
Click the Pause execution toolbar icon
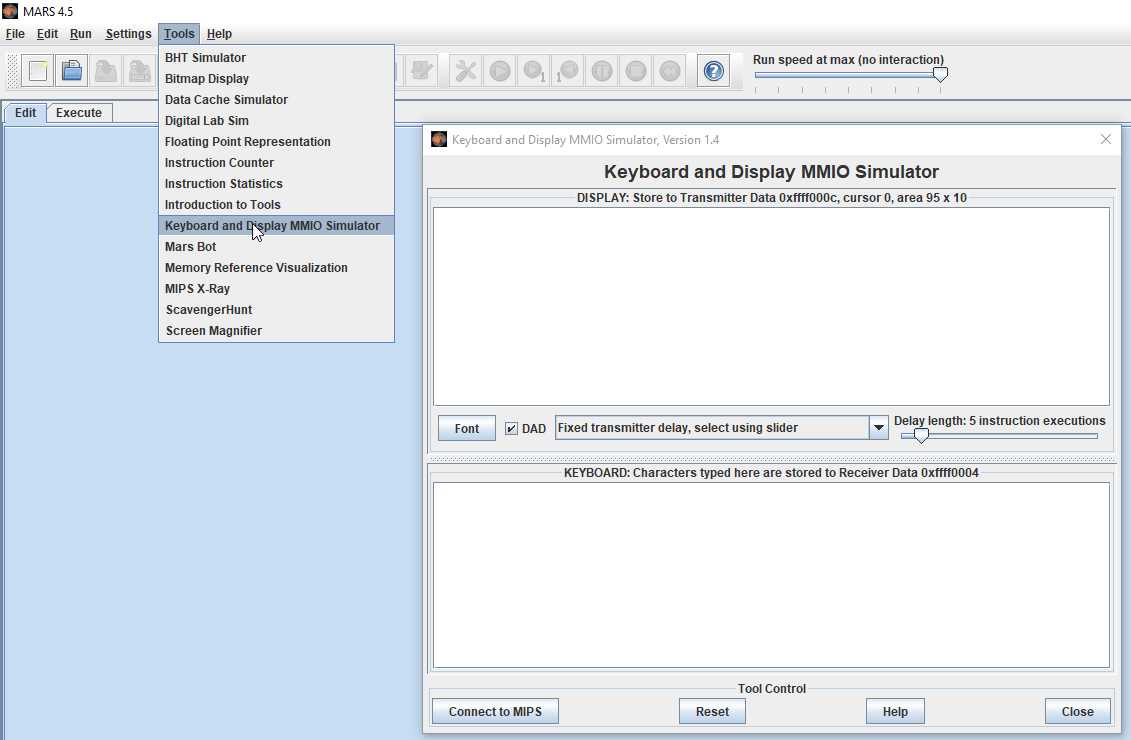[602, 71]
